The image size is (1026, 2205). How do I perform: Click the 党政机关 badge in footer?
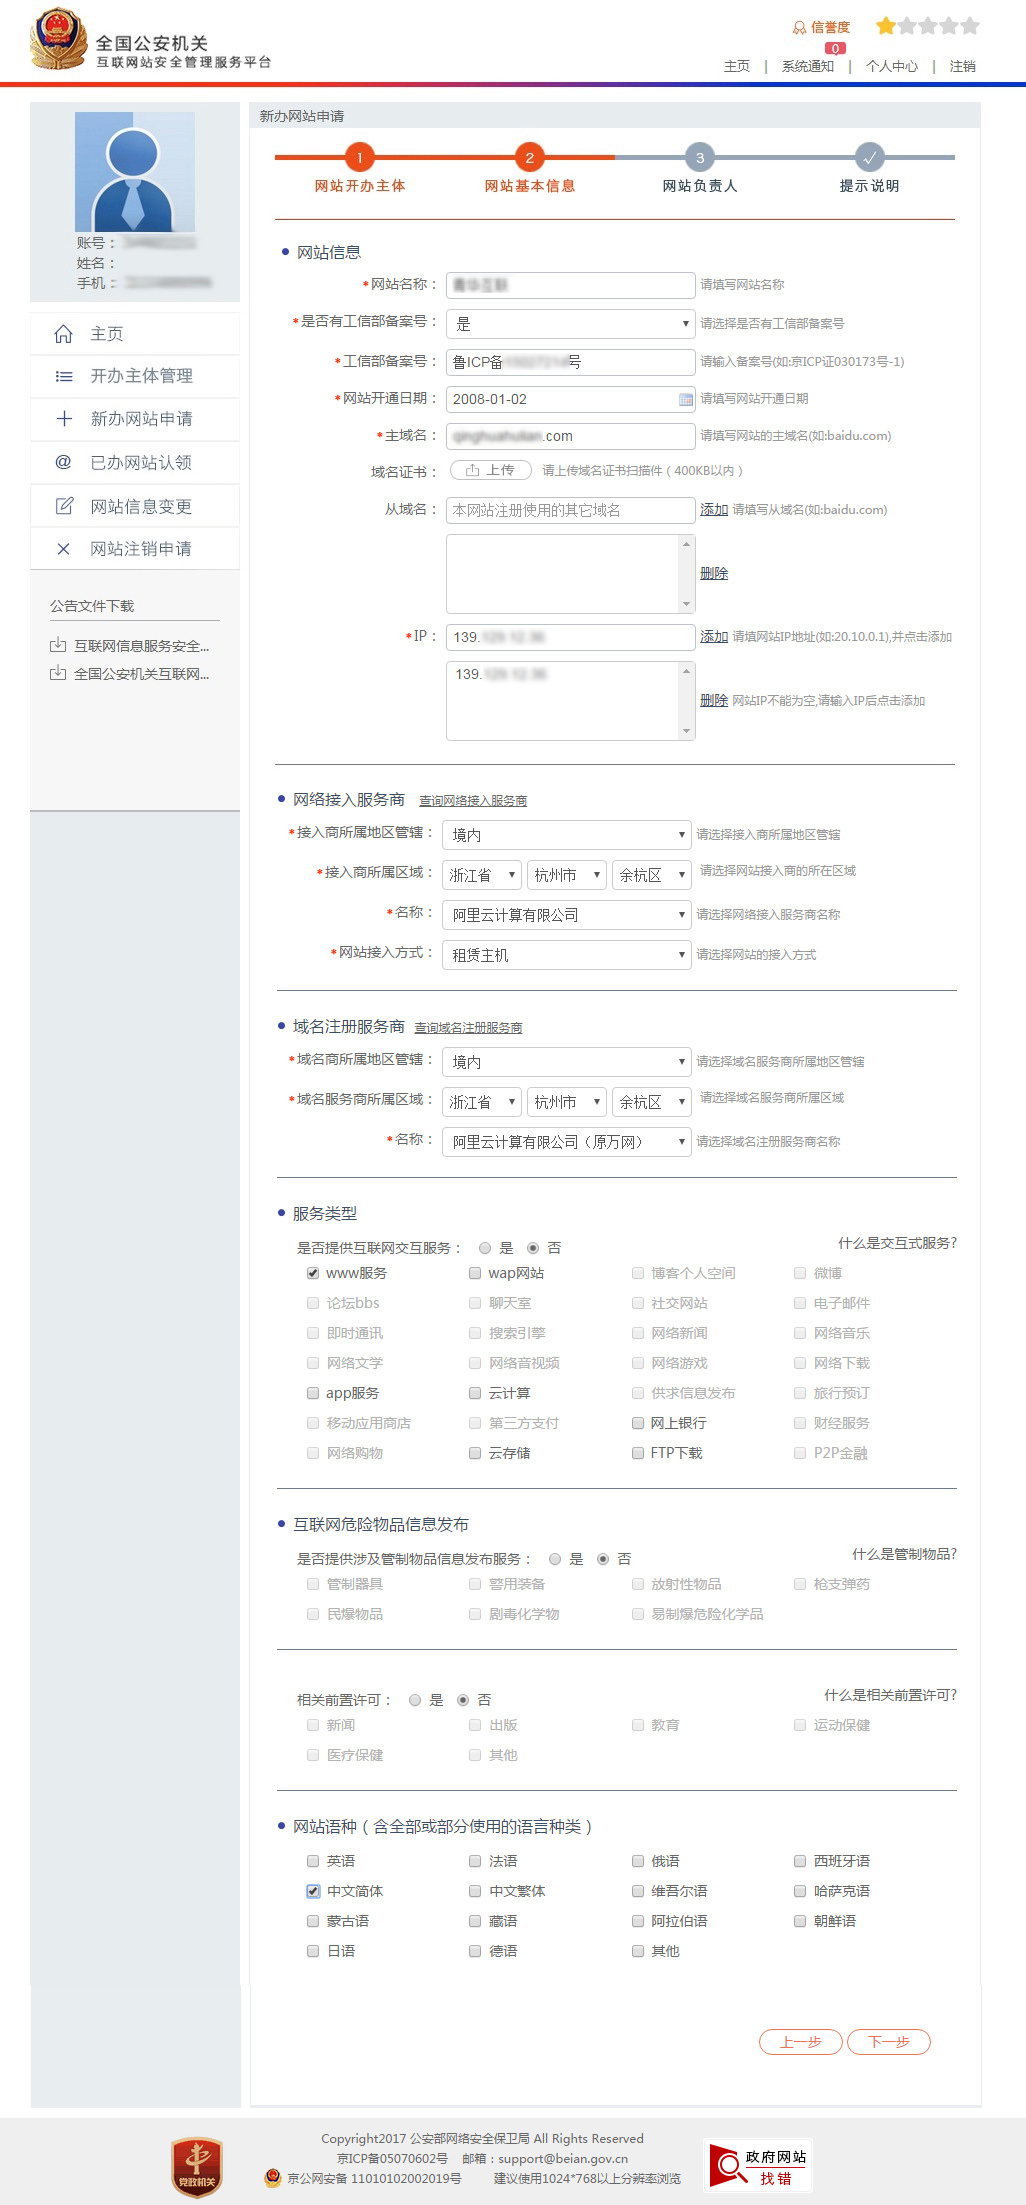(x=197, y=2167)
